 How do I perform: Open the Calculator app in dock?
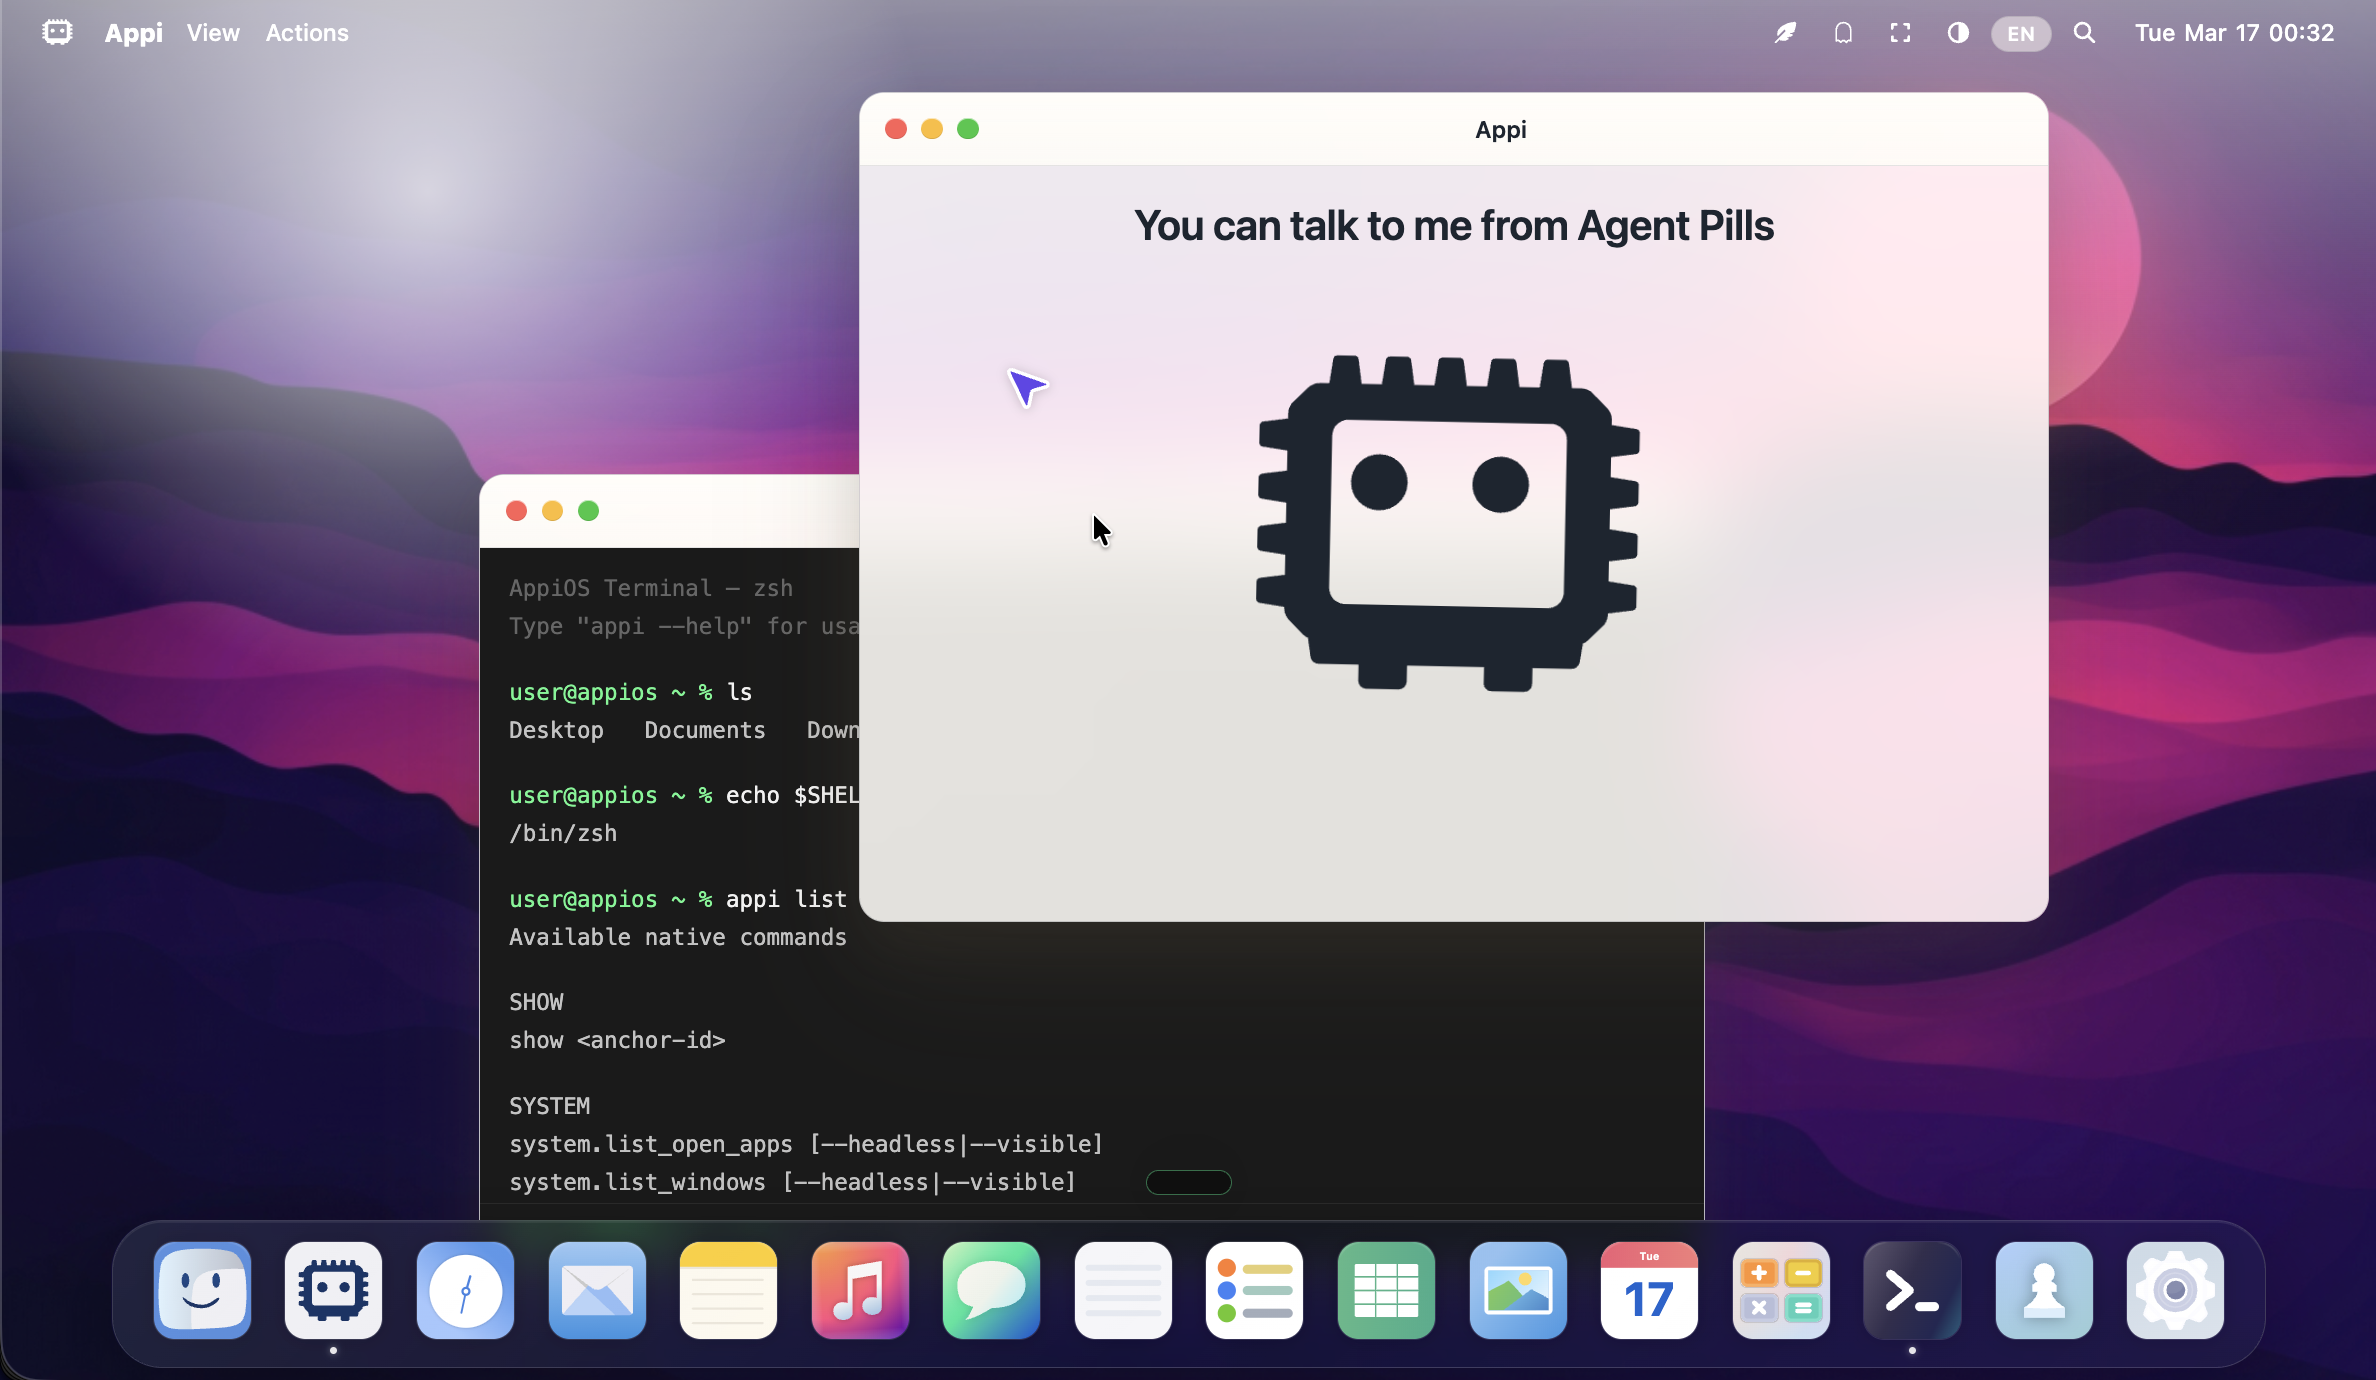(1781, 1290)
